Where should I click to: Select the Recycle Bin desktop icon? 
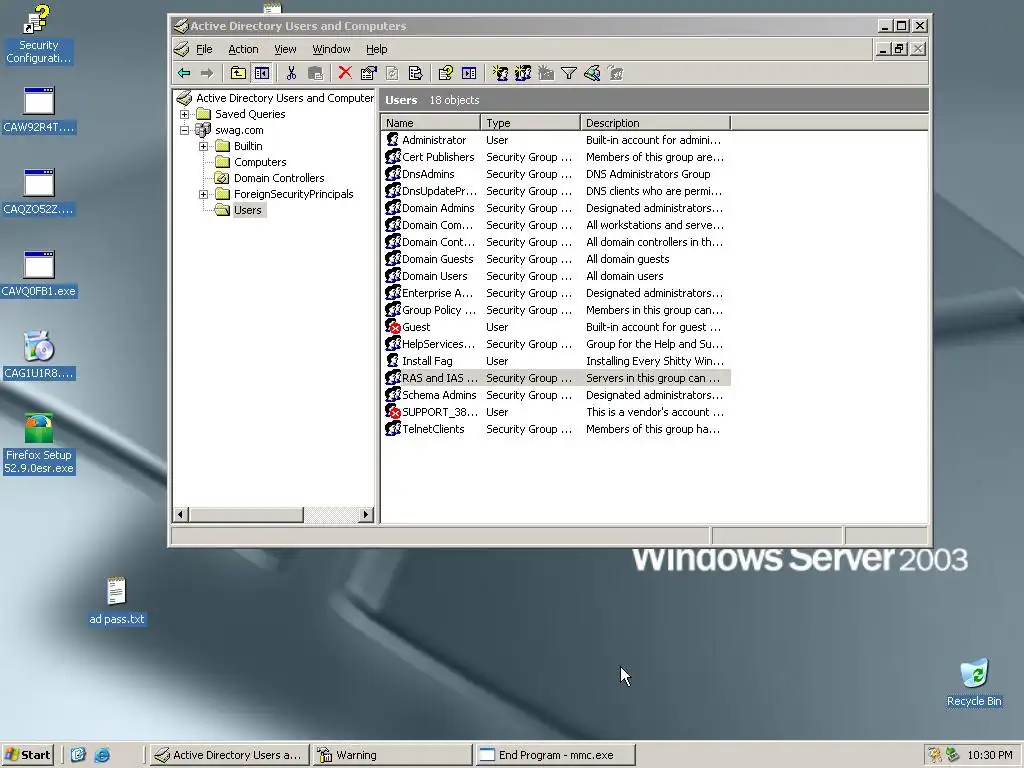(974, 683)
